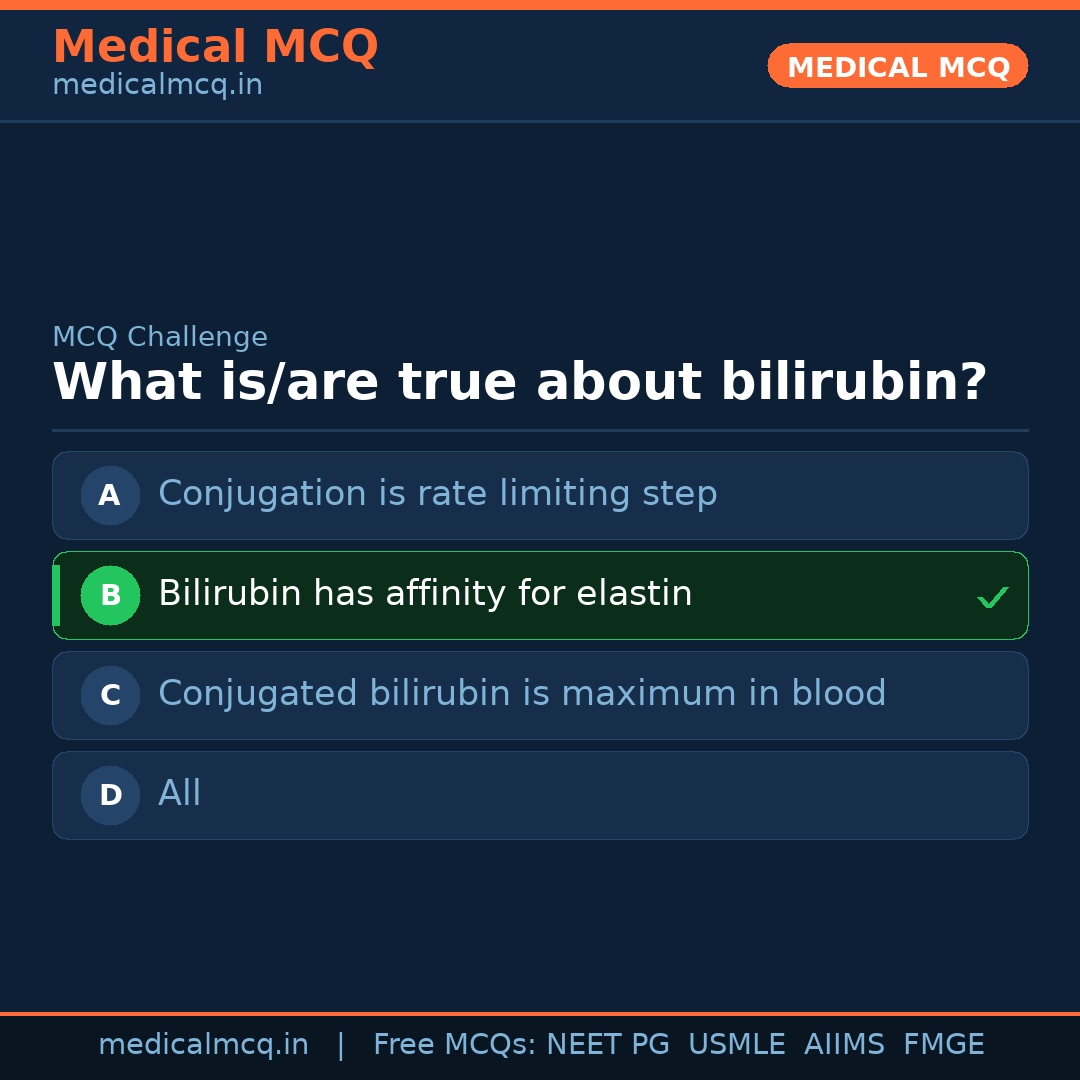Image resolution: width=1080 pixels, height=1080 pixels.
Task: Choose the 'All' answer option
Action: tap(180, 794)
